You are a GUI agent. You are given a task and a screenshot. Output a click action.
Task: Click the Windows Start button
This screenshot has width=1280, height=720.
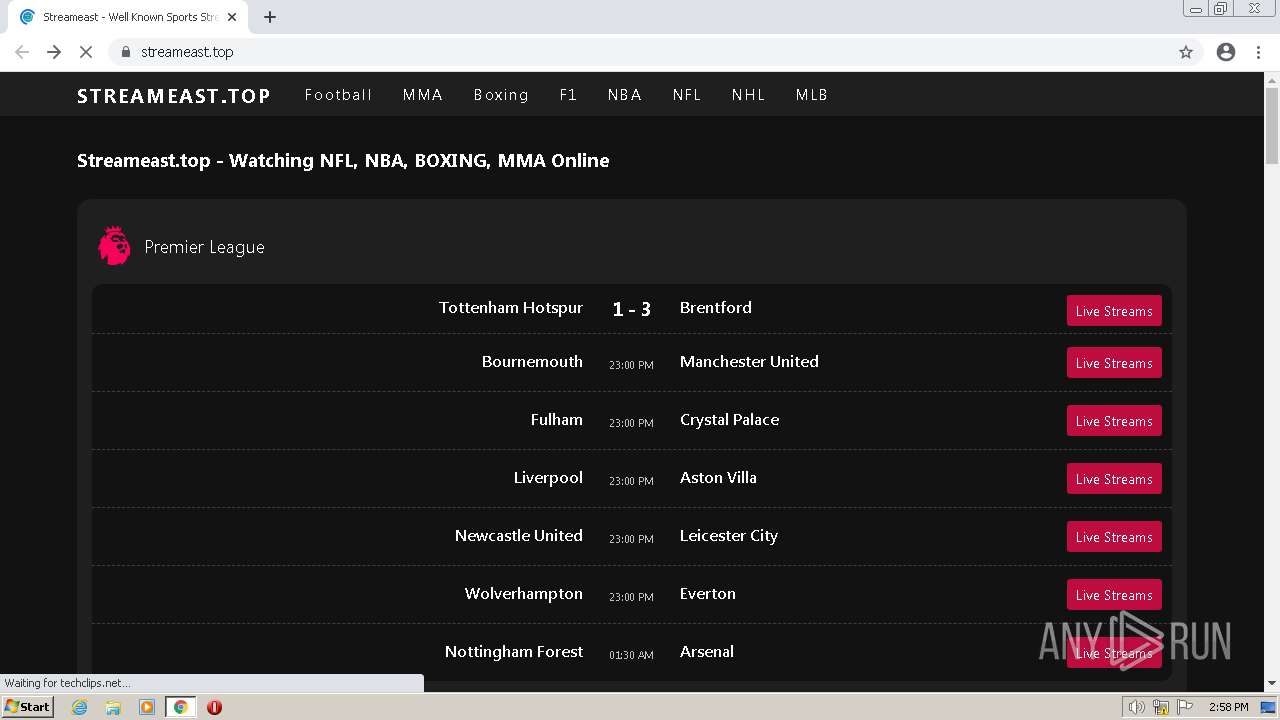(x=27, y=707)
